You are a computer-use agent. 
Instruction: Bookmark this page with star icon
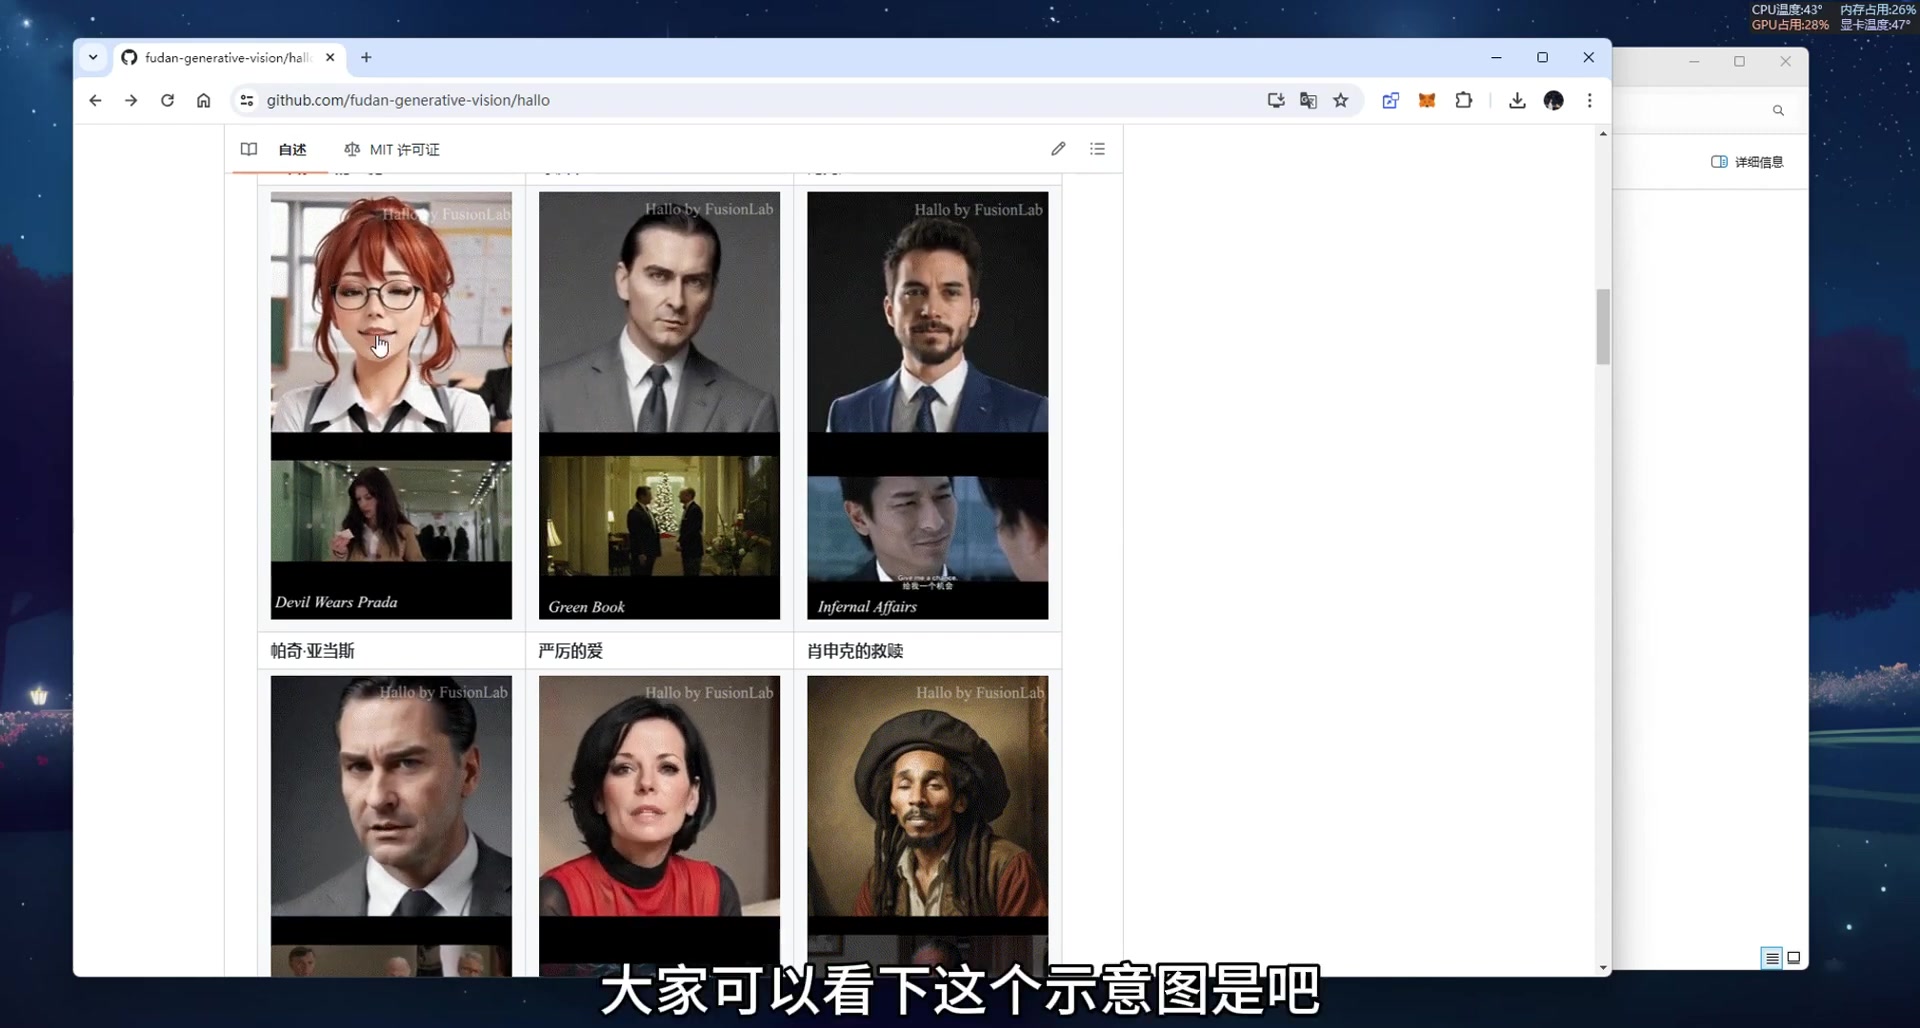[1341, 100]
